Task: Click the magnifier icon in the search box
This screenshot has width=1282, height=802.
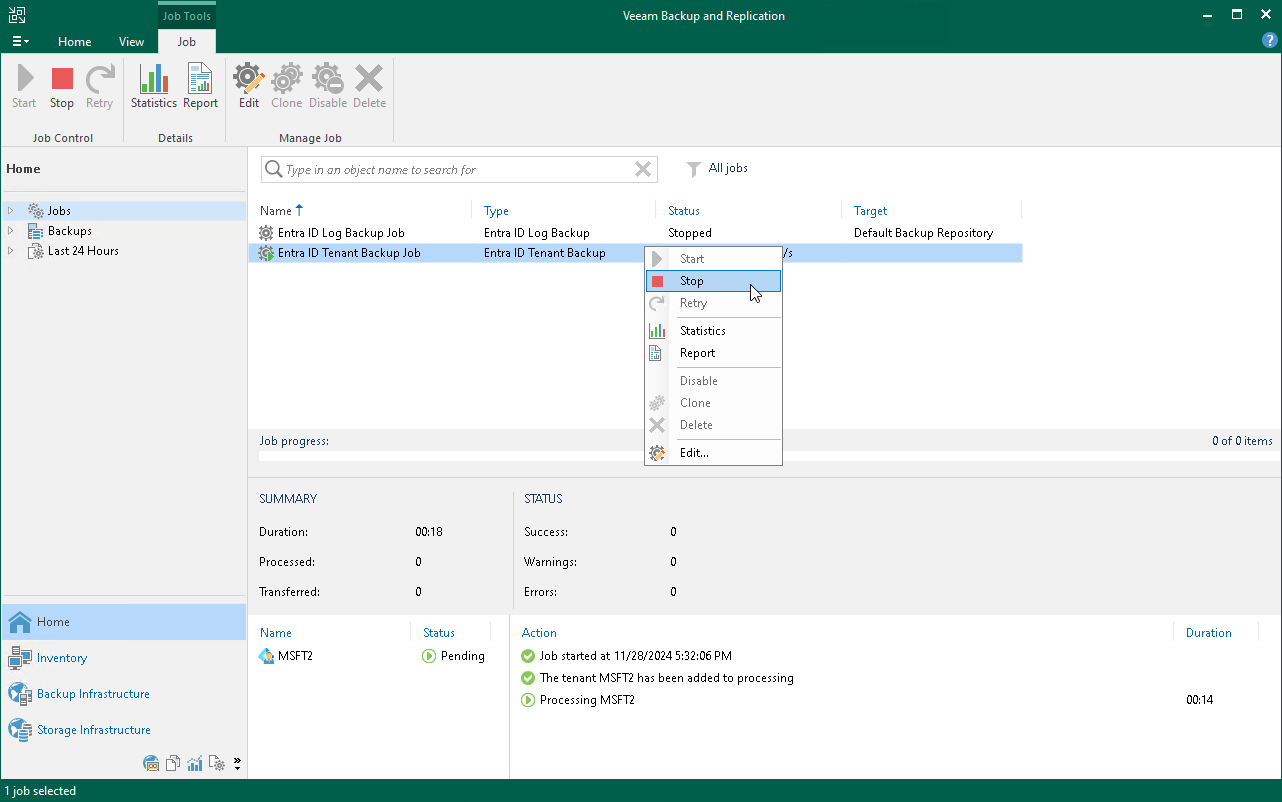Action: pyautogui.click(x=273, y=170)
